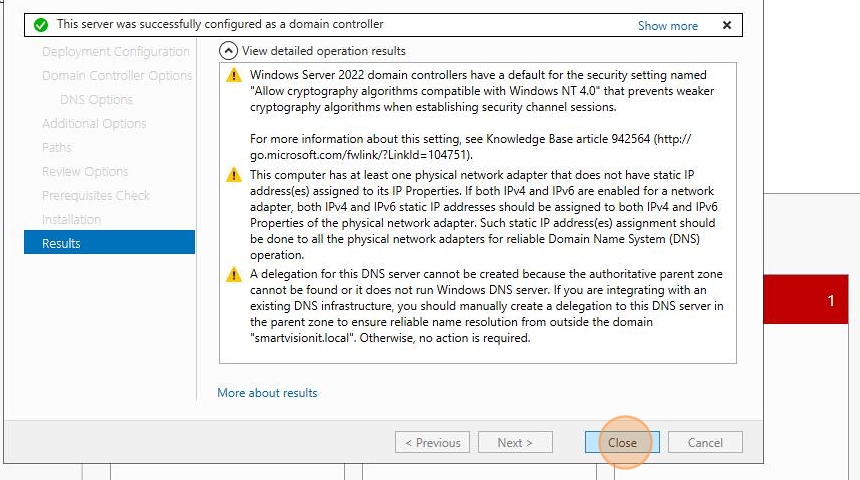Click the View detailed operation results label
The width and height of the screenshot is (860, 480).
[x=324, y=51]
